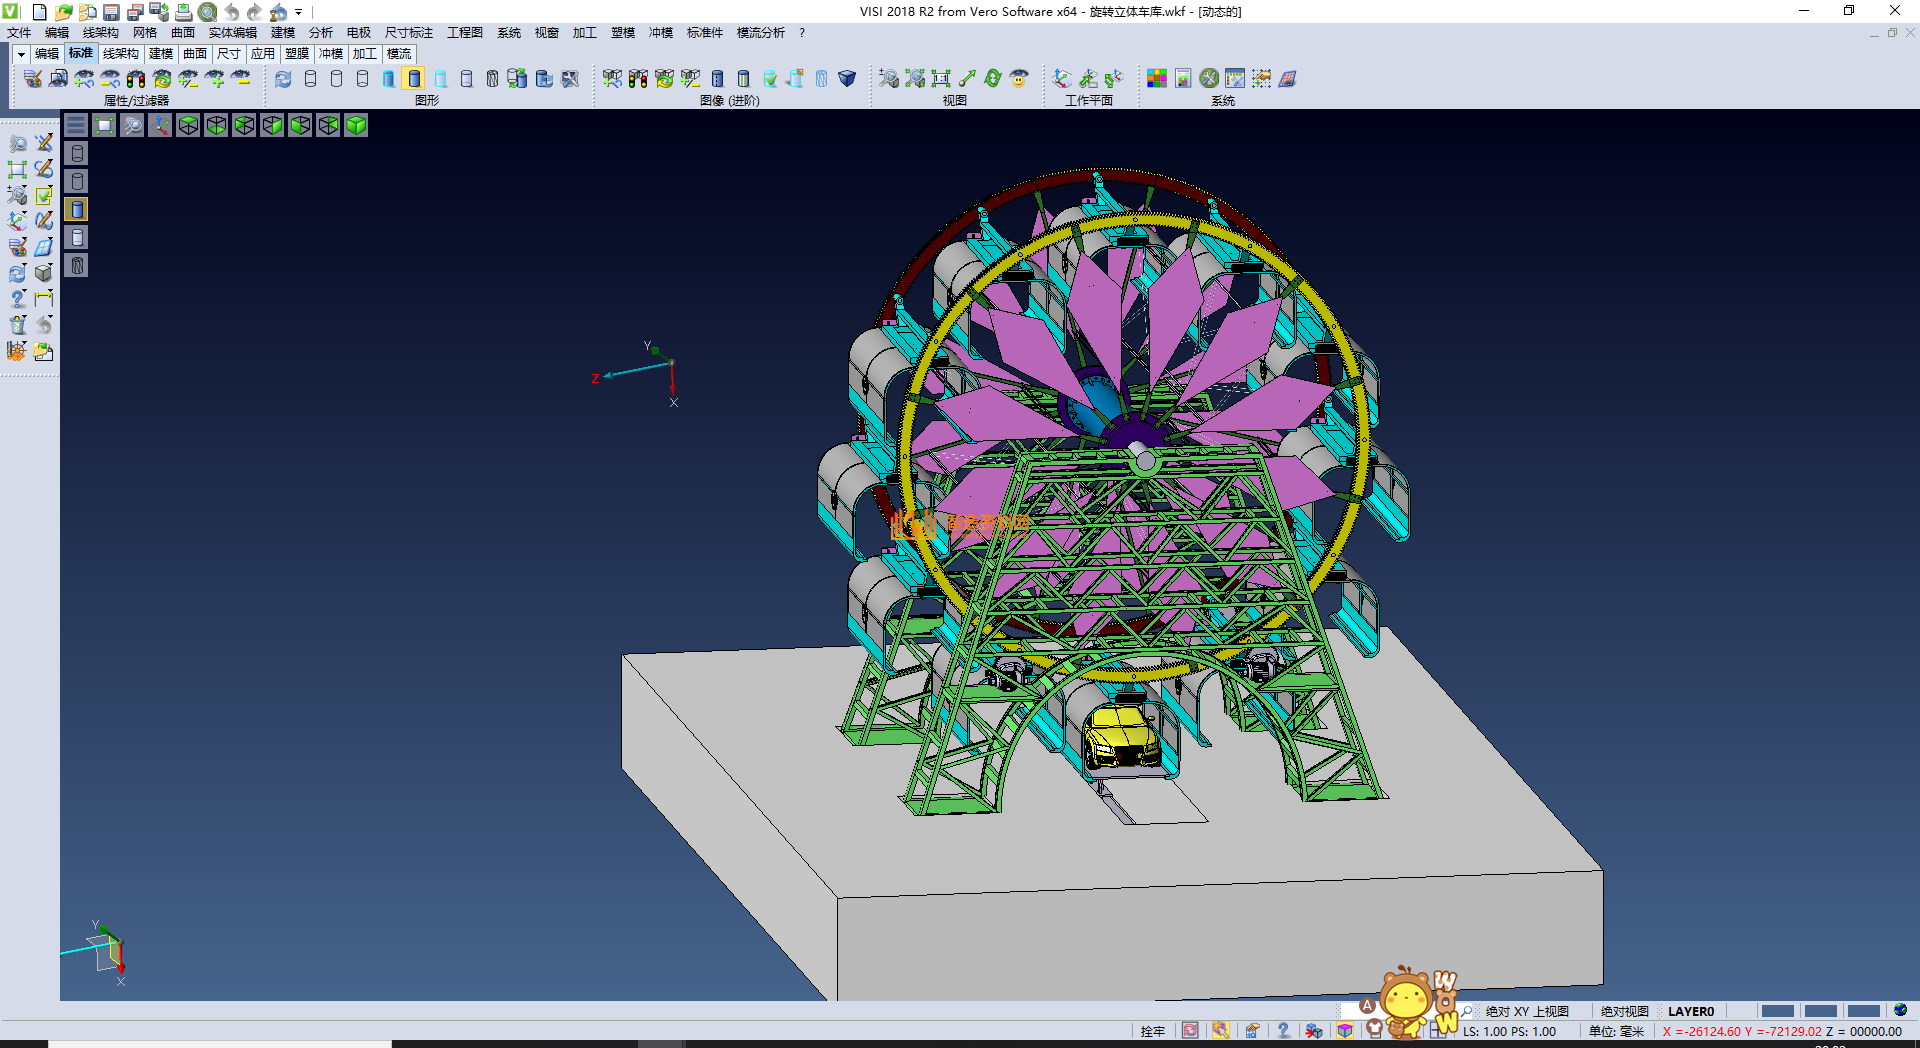Switch to the 建模 toolbar tab
Image resolution: width=1920 pixels, height=1048 pixels.
161,54
